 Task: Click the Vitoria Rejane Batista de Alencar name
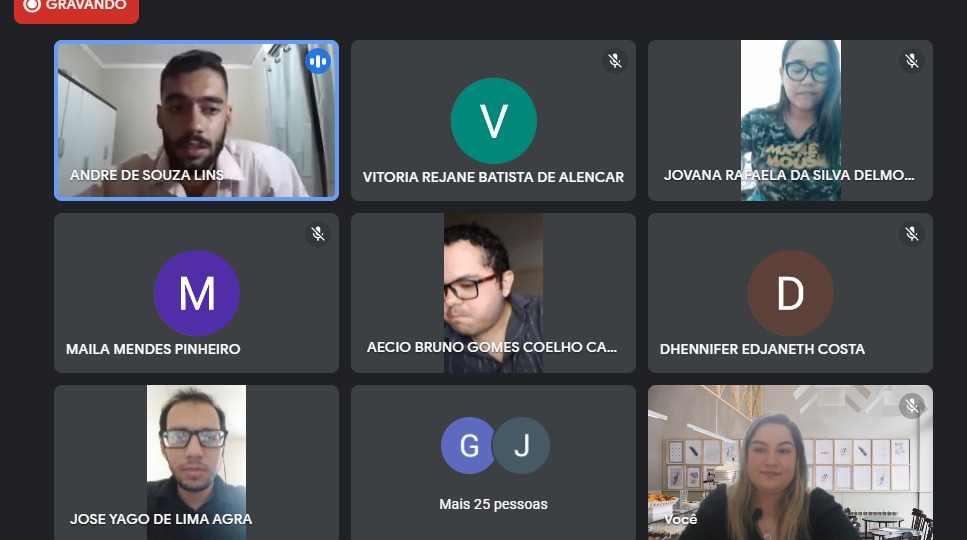[493, 177]
